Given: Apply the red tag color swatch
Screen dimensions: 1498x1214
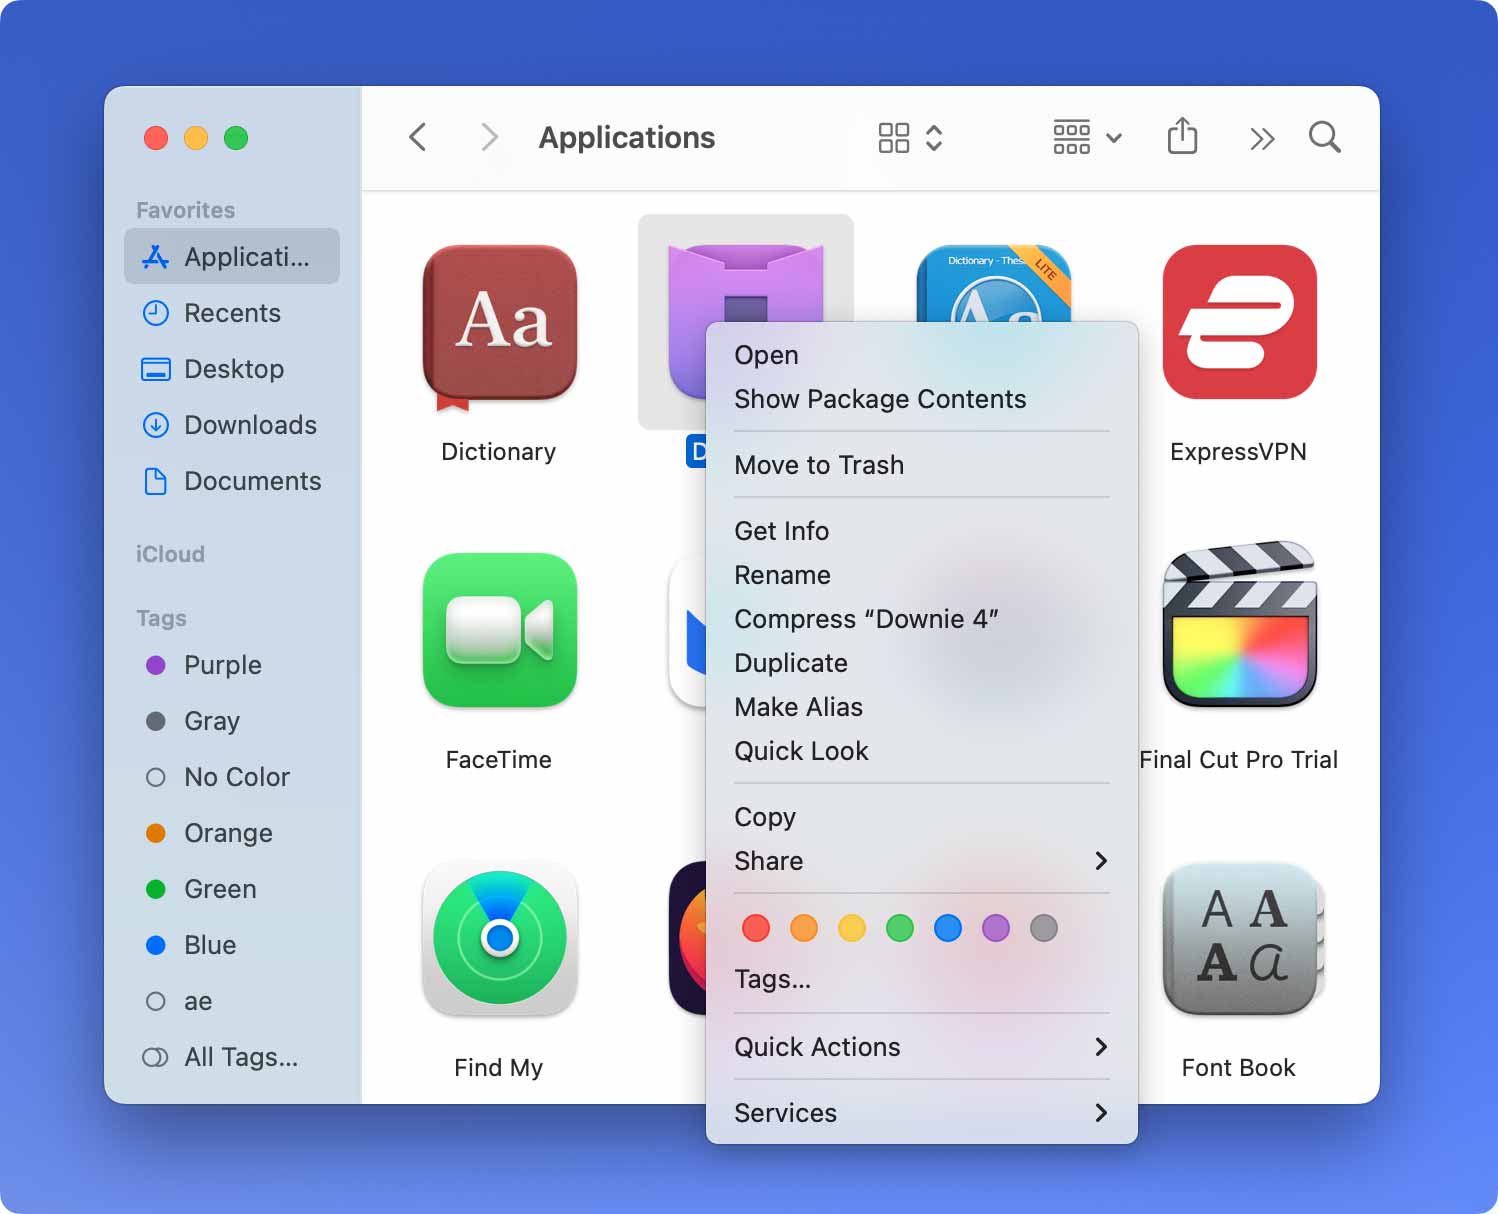Looking at the screenshot, I should click(756, 928).
